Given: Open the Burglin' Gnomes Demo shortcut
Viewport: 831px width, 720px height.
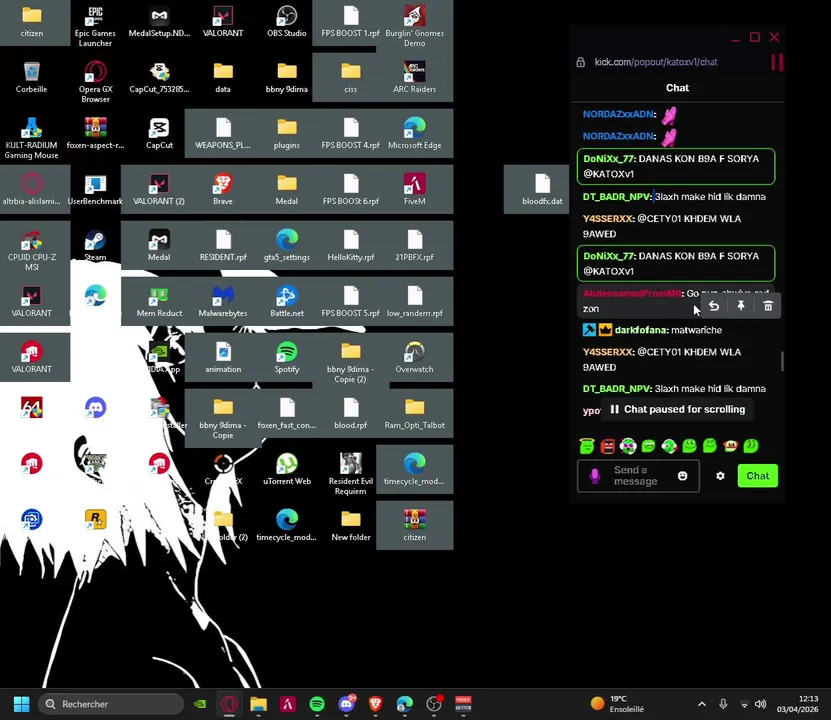Looking at the screenshot, I should click(414, 25).
